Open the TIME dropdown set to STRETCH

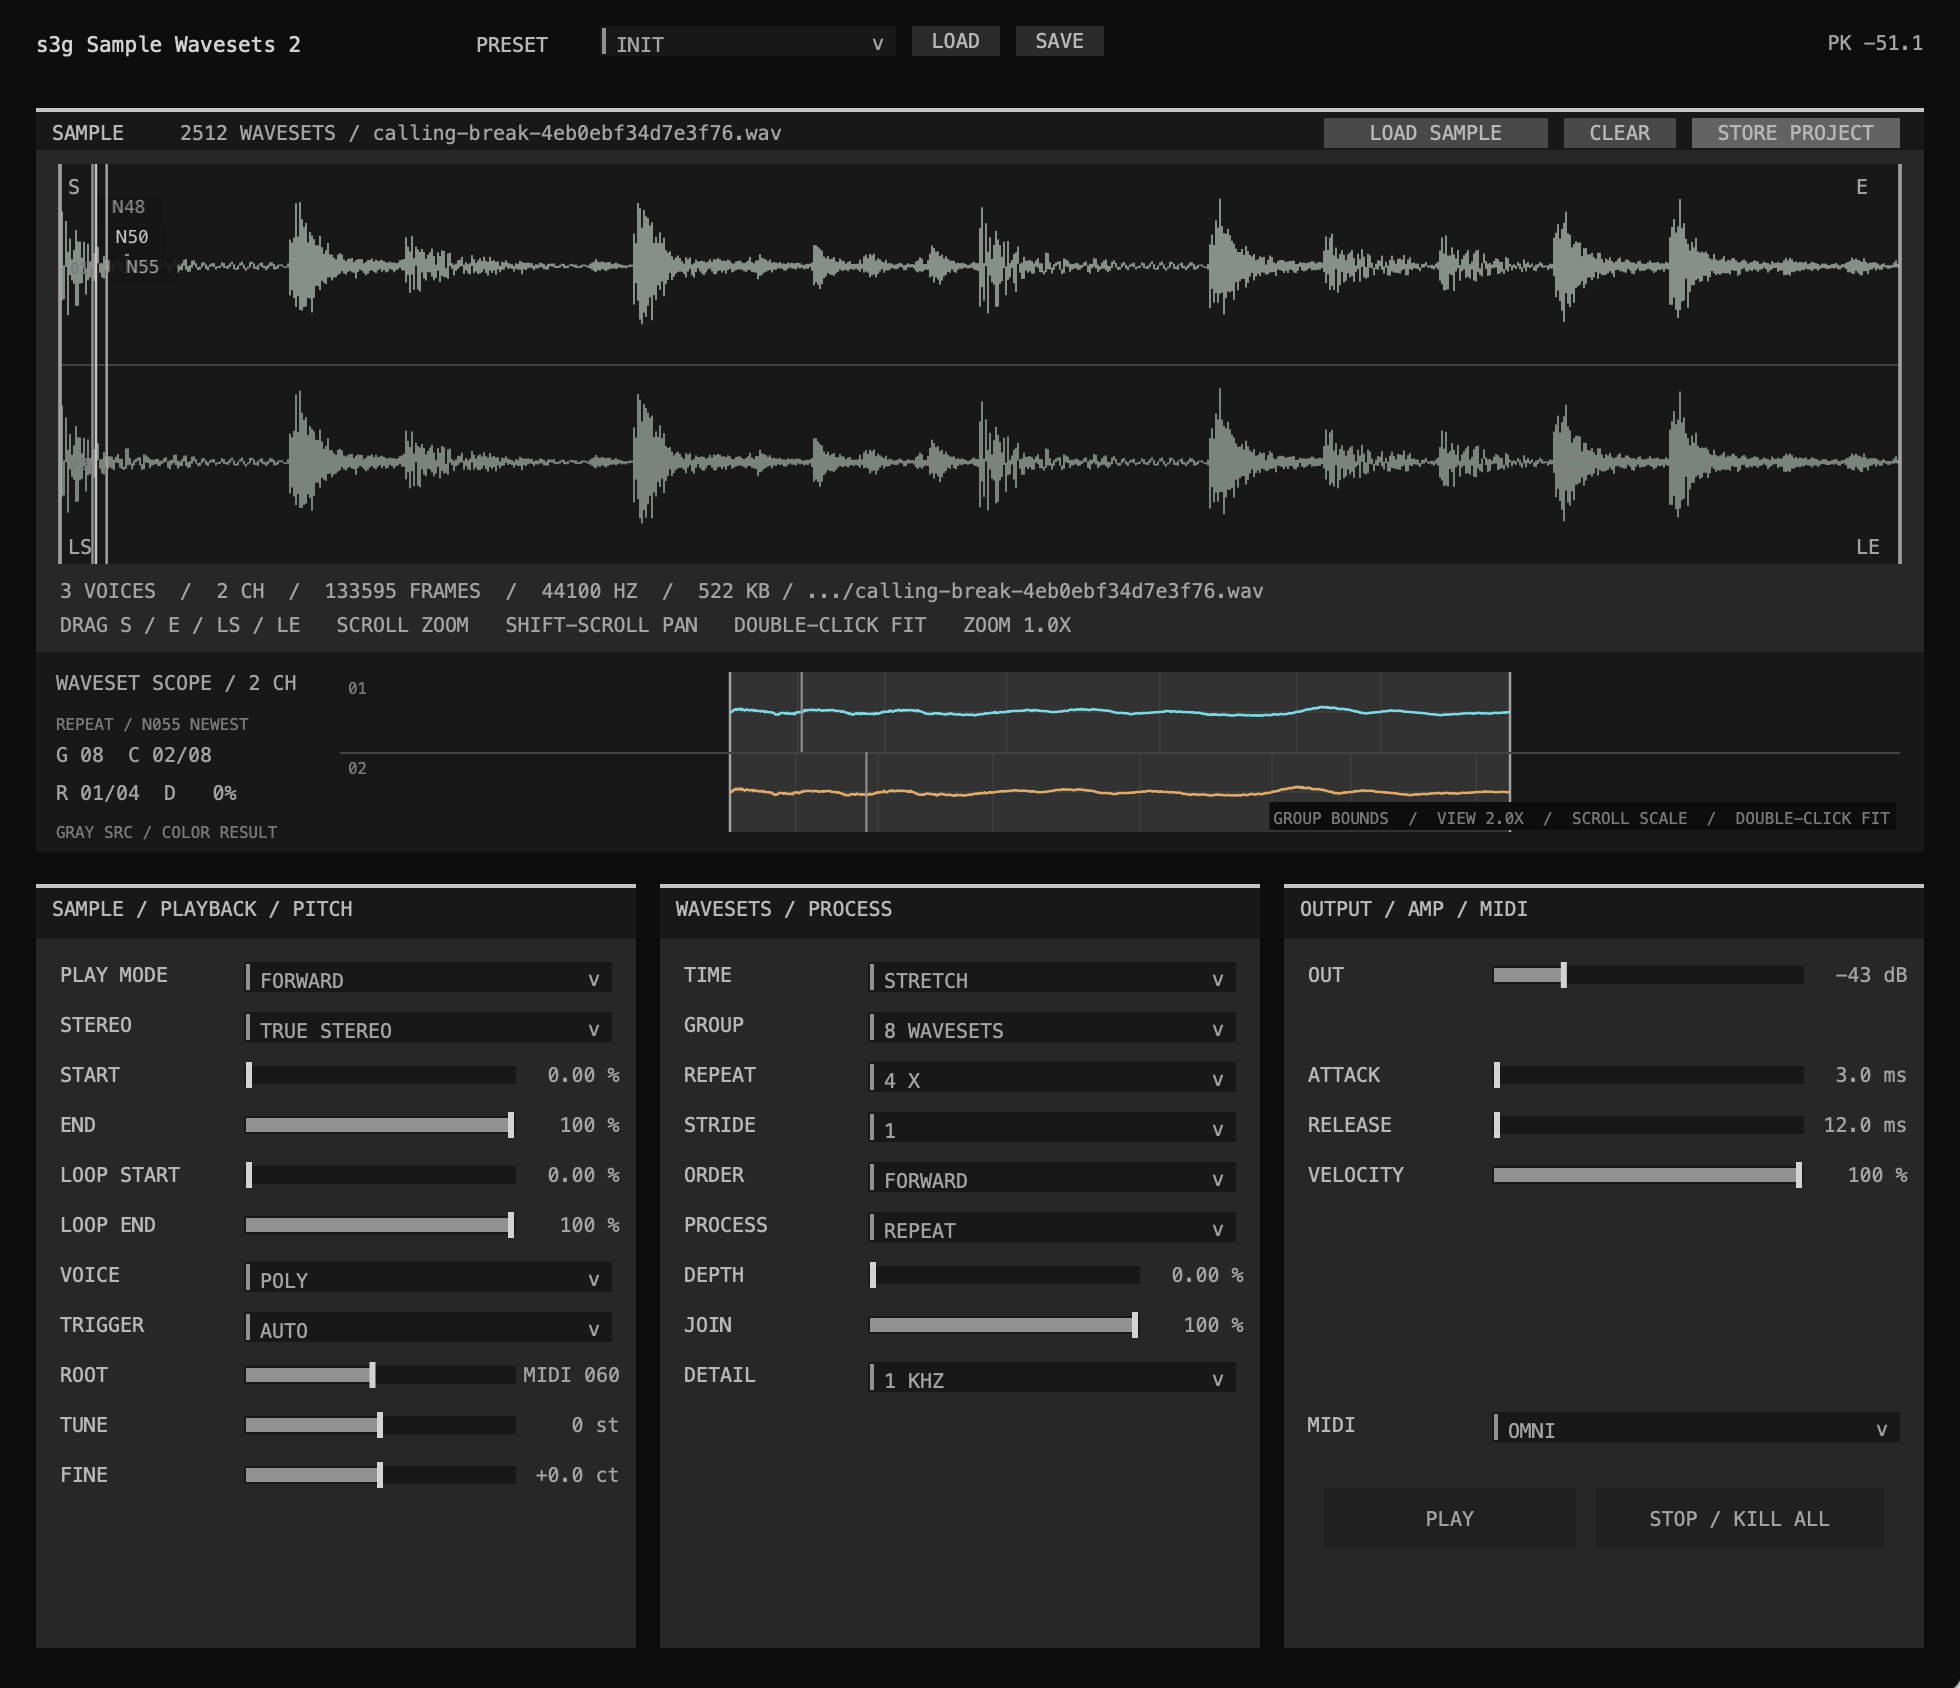(x=1052, y=979)
